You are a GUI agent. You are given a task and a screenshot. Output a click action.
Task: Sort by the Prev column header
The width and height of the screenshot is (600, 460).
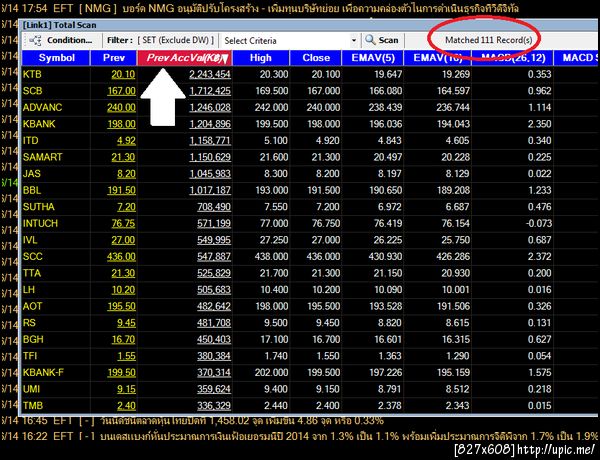pyautogui.click(x=114, y=58)
